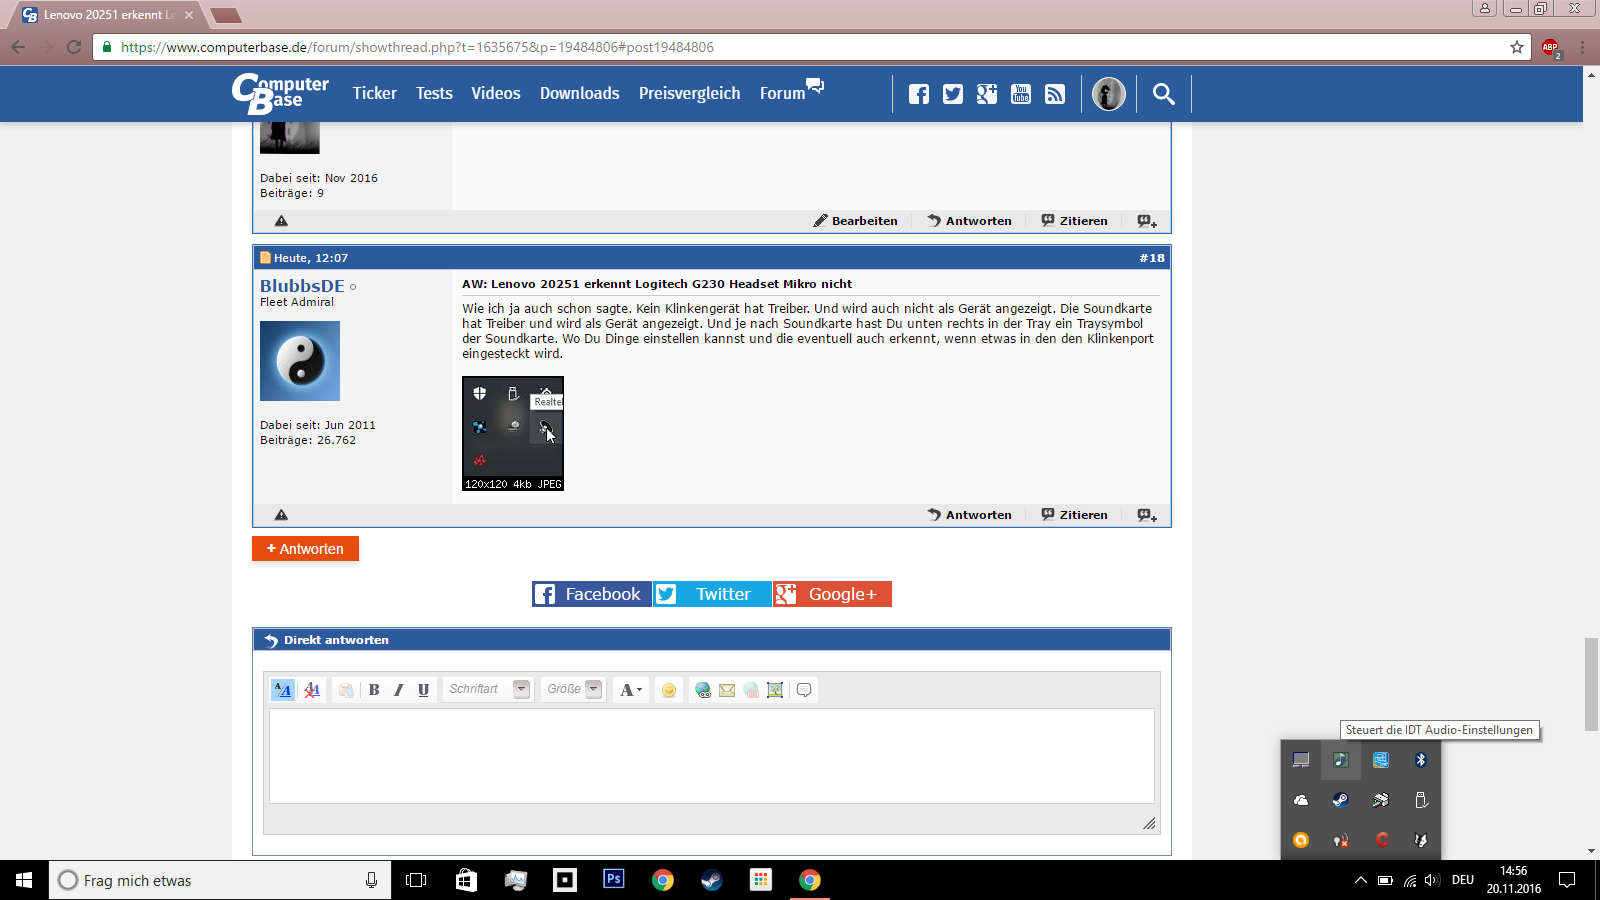Open the Ticker menu item
1600x900 pixels.
[375, 93]
